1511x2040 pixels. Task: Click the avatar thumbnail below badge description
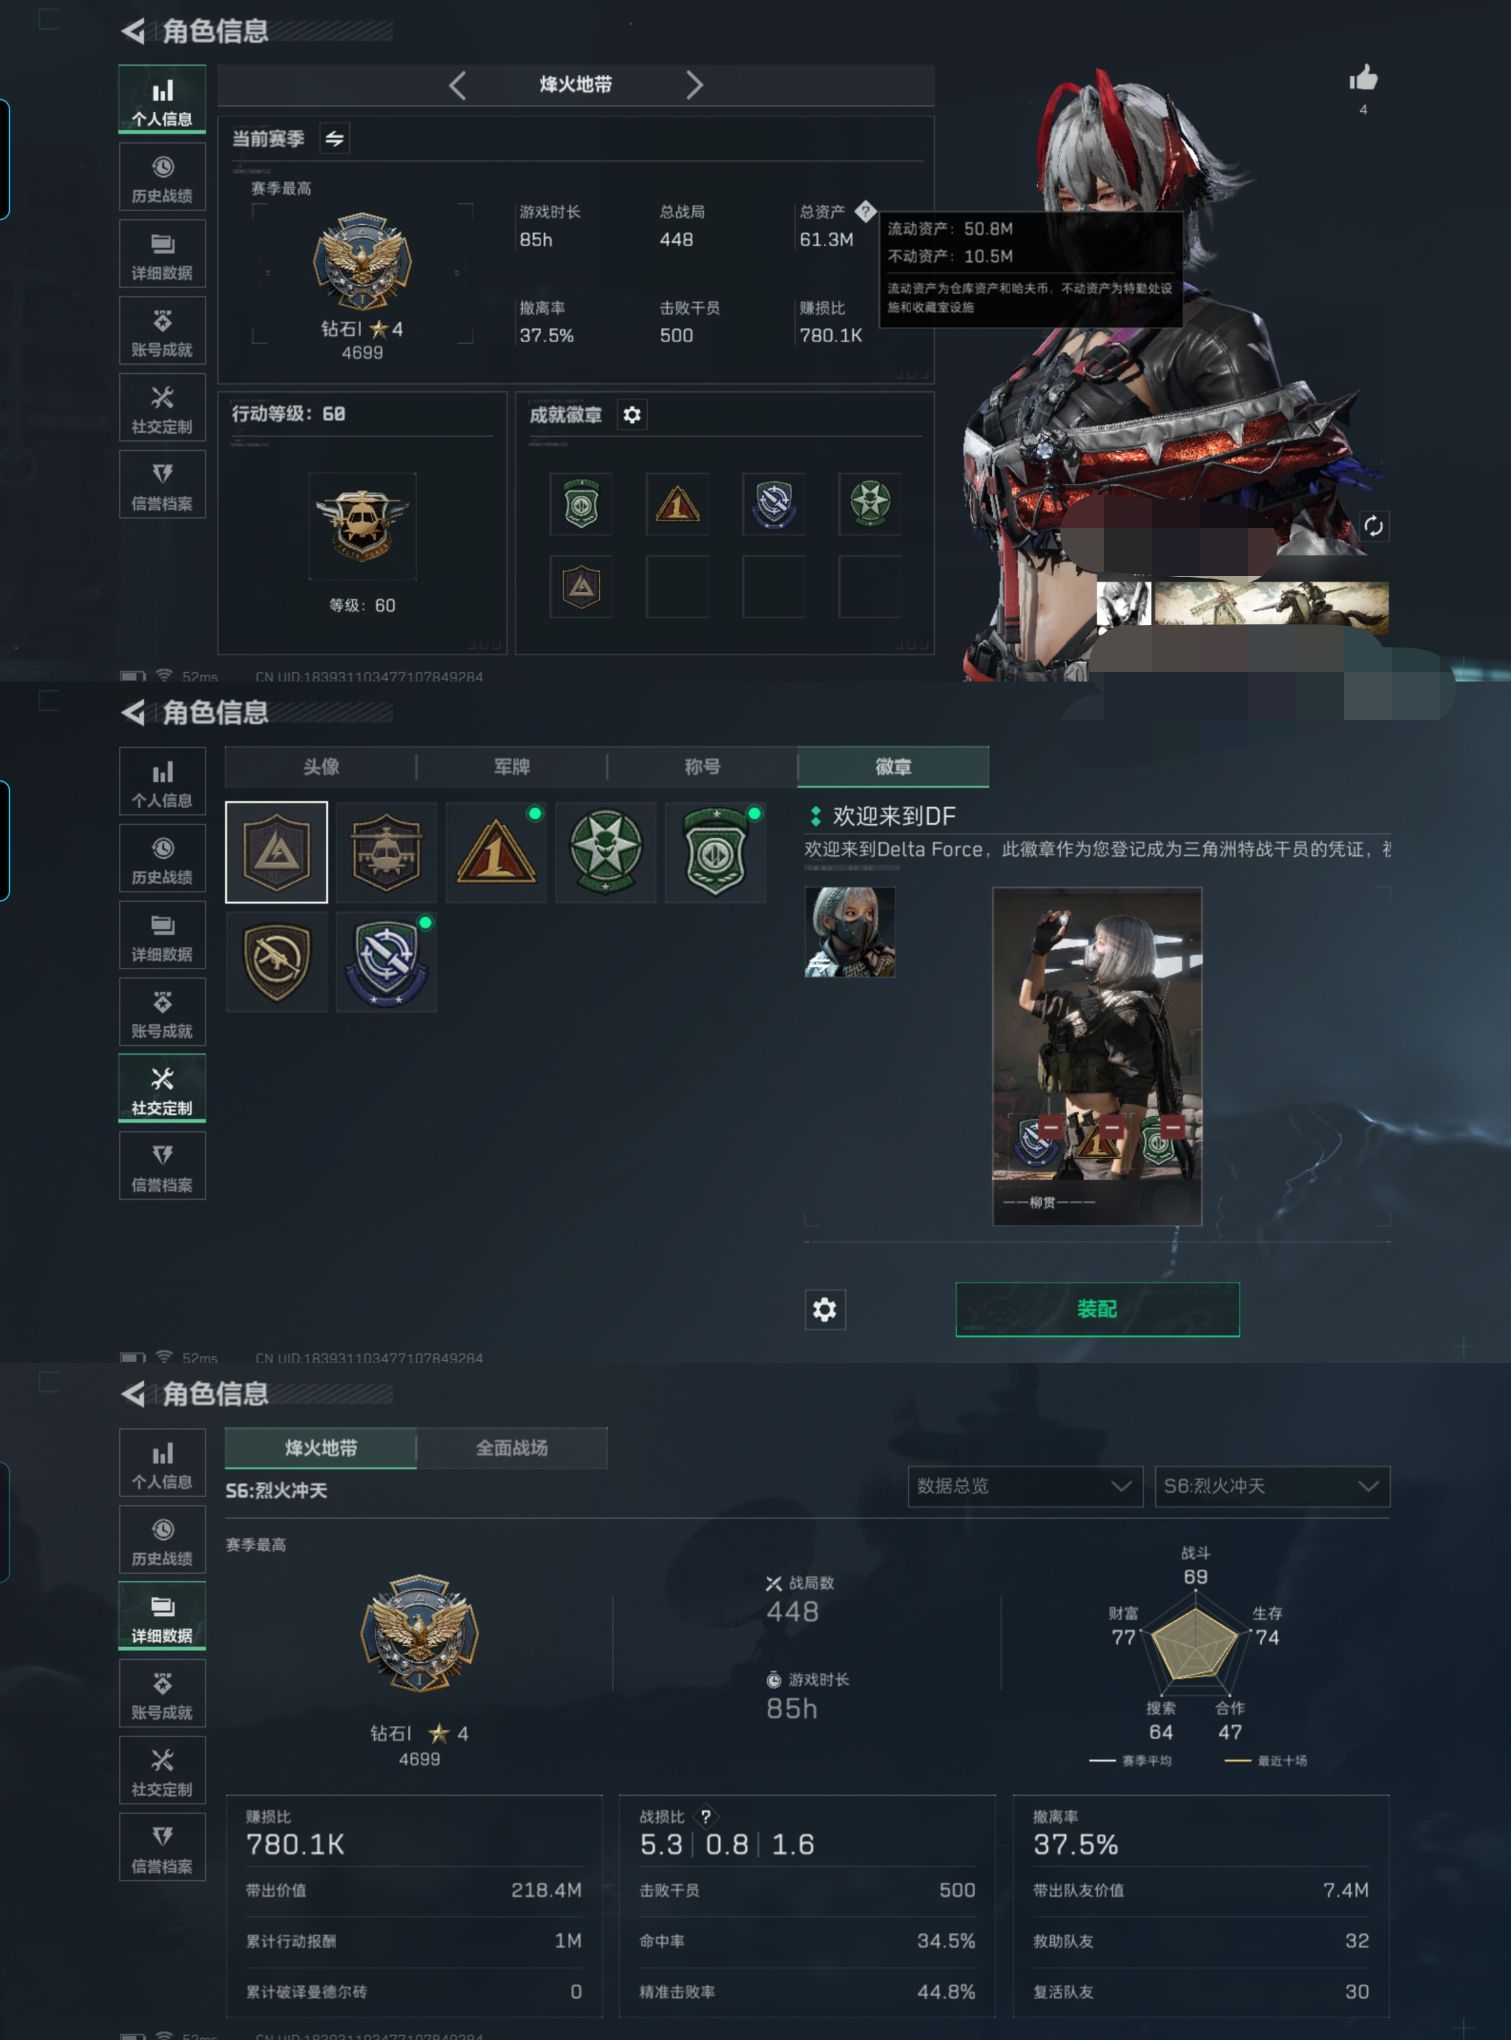(849, 932)
